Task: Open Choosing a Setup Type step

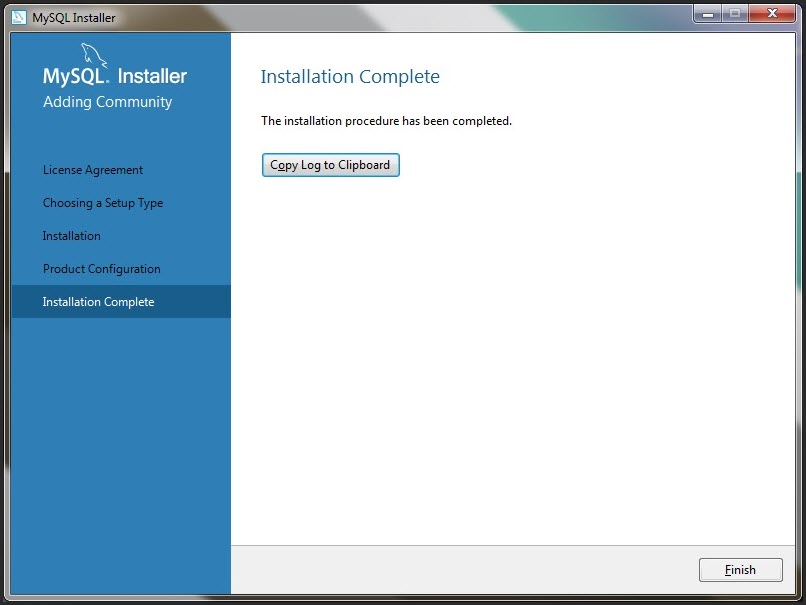Action: point(103,203)
